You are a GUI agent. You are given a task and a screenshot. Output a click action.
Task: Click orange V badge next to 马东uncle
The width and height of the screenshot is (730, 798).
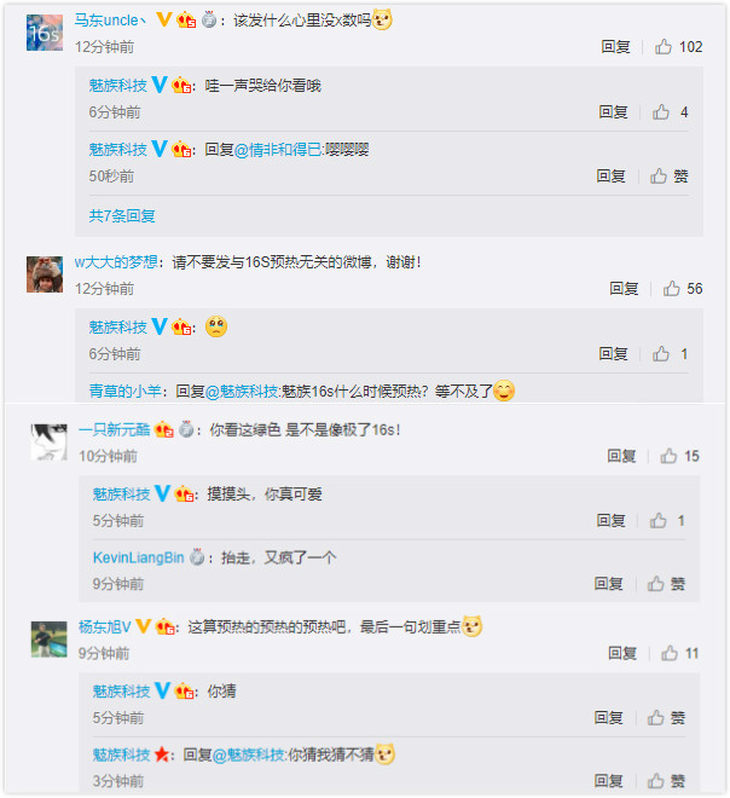(164, 20)
